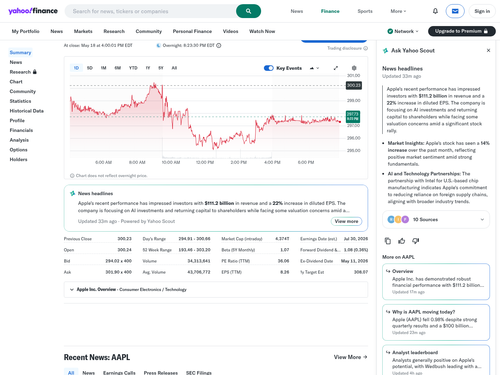The image size is (500, 375).
Task: Open the chart type dropdown
Action: point(314,68)
